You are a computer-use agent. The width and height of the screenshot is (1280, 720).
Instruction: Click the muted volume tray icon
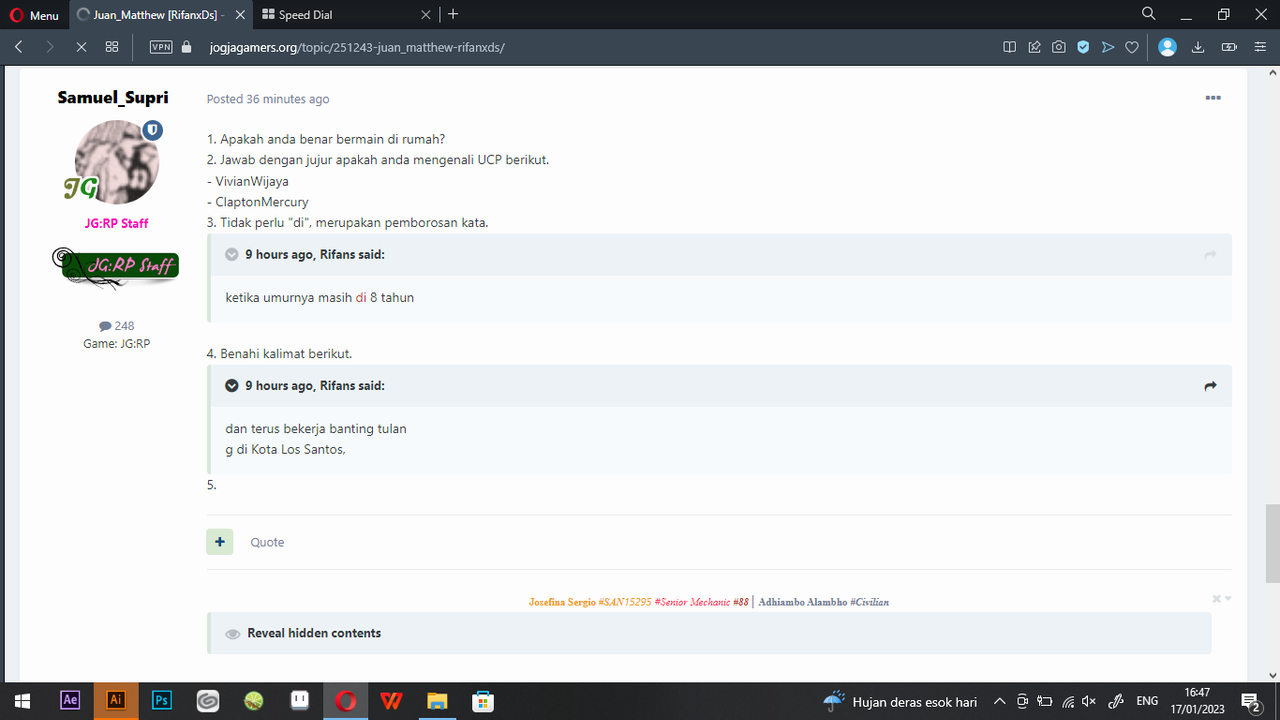[x=1090, y=701]
